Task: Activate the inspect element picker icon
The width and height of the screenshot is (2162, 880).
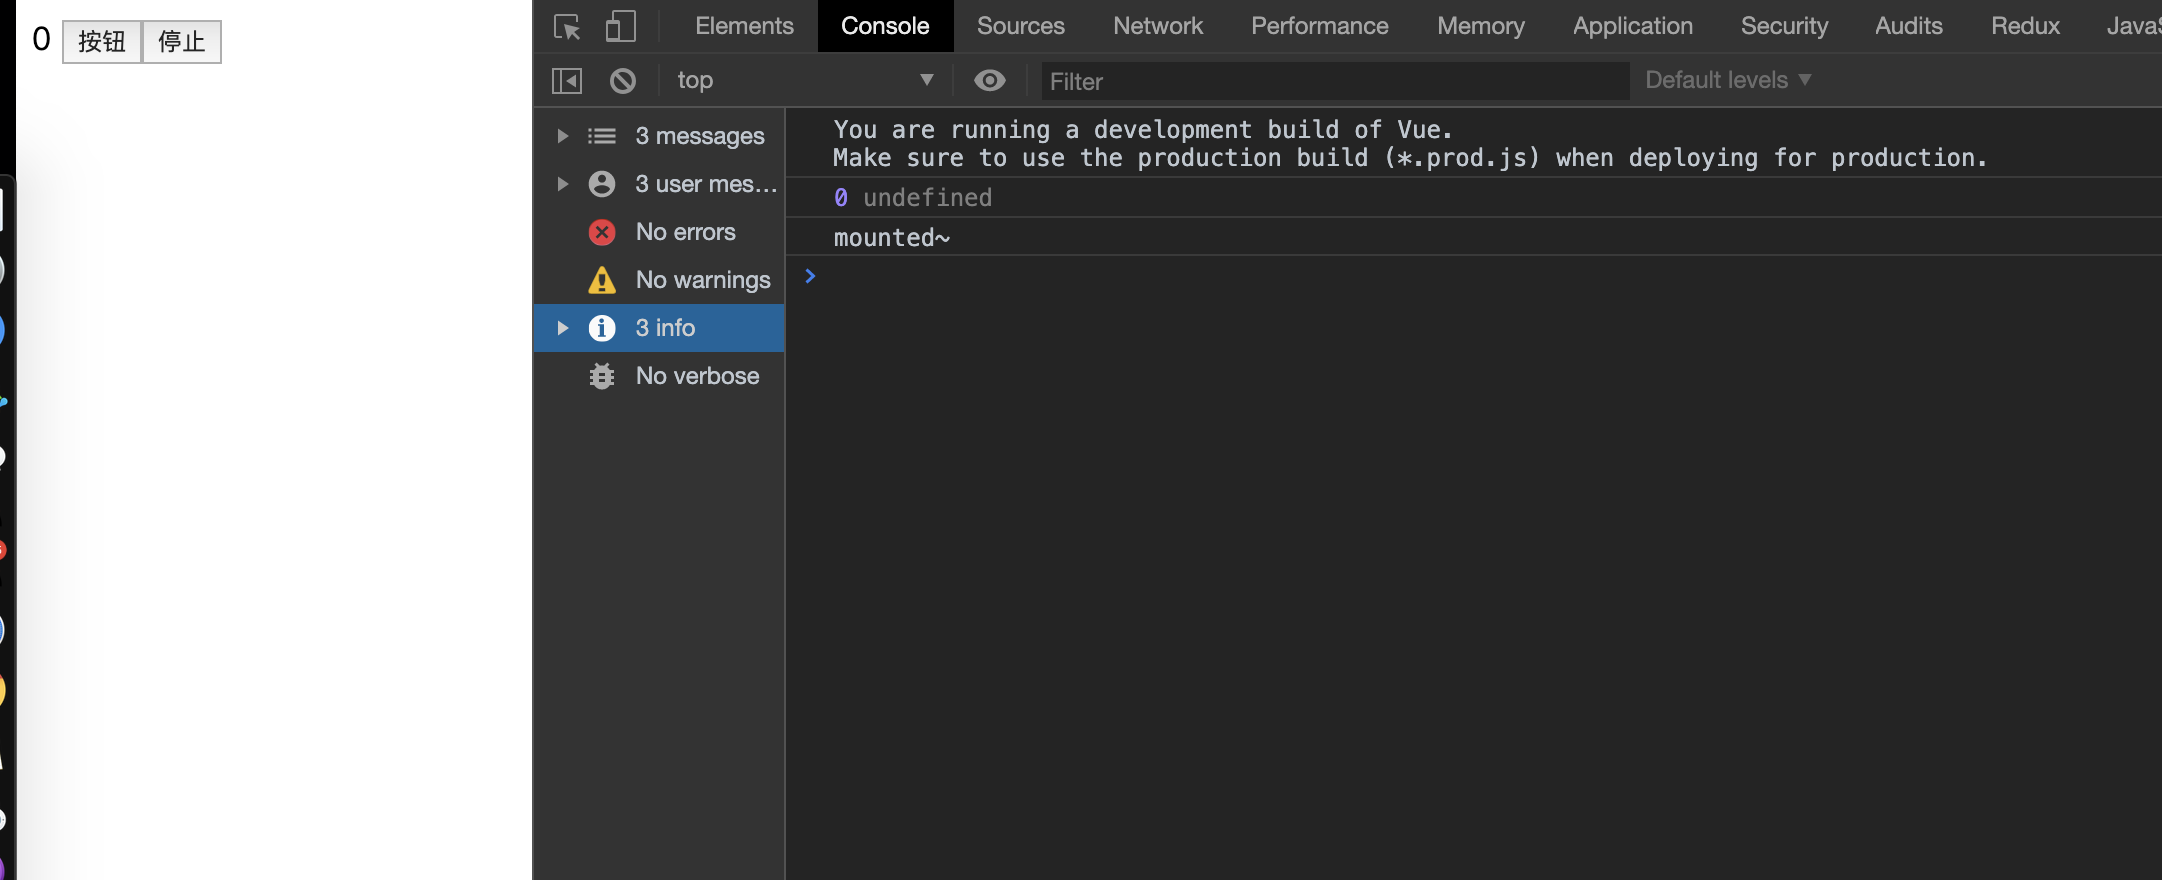Action: coord(567,27)
